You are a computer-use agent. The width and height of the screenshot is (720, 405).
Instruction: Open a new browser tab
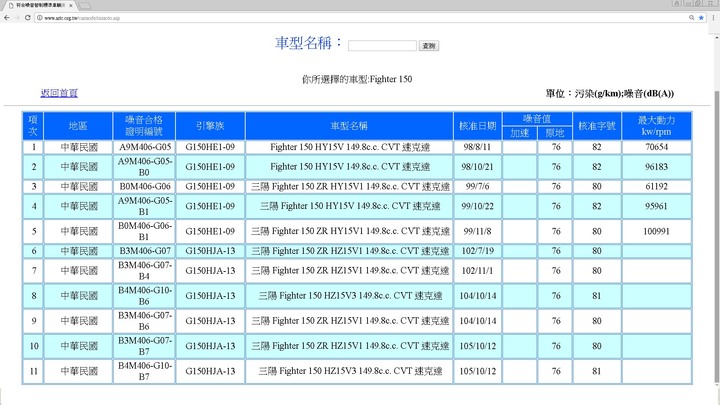pos(84,6)
